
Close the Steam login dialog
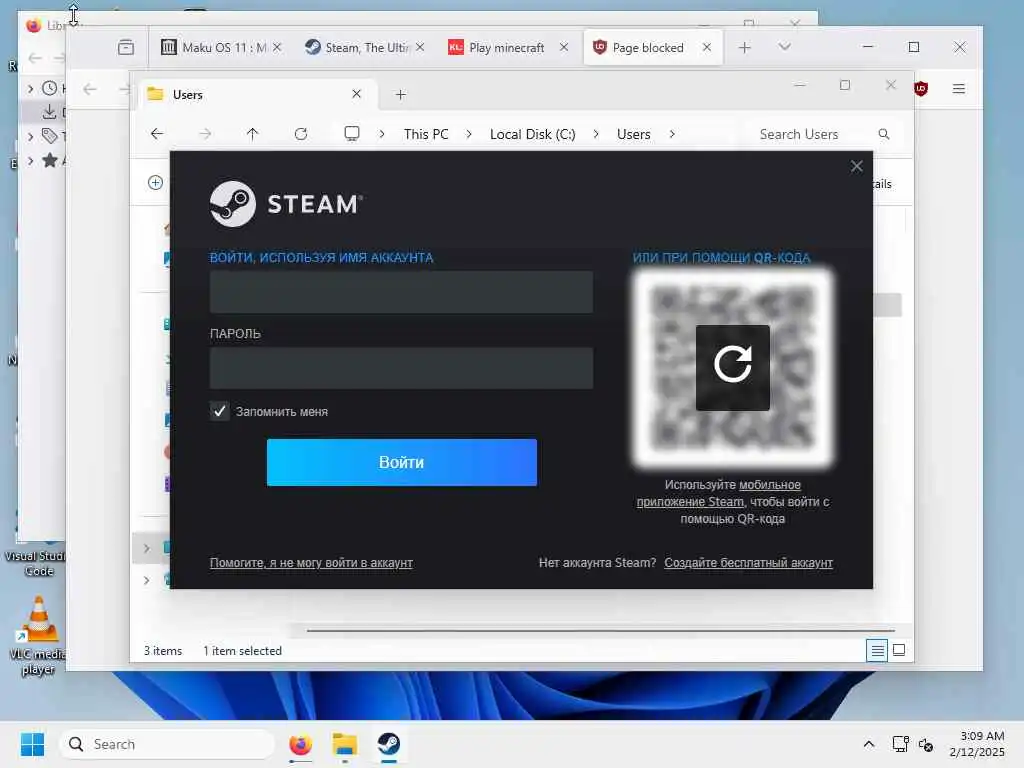tap(856, 167)
